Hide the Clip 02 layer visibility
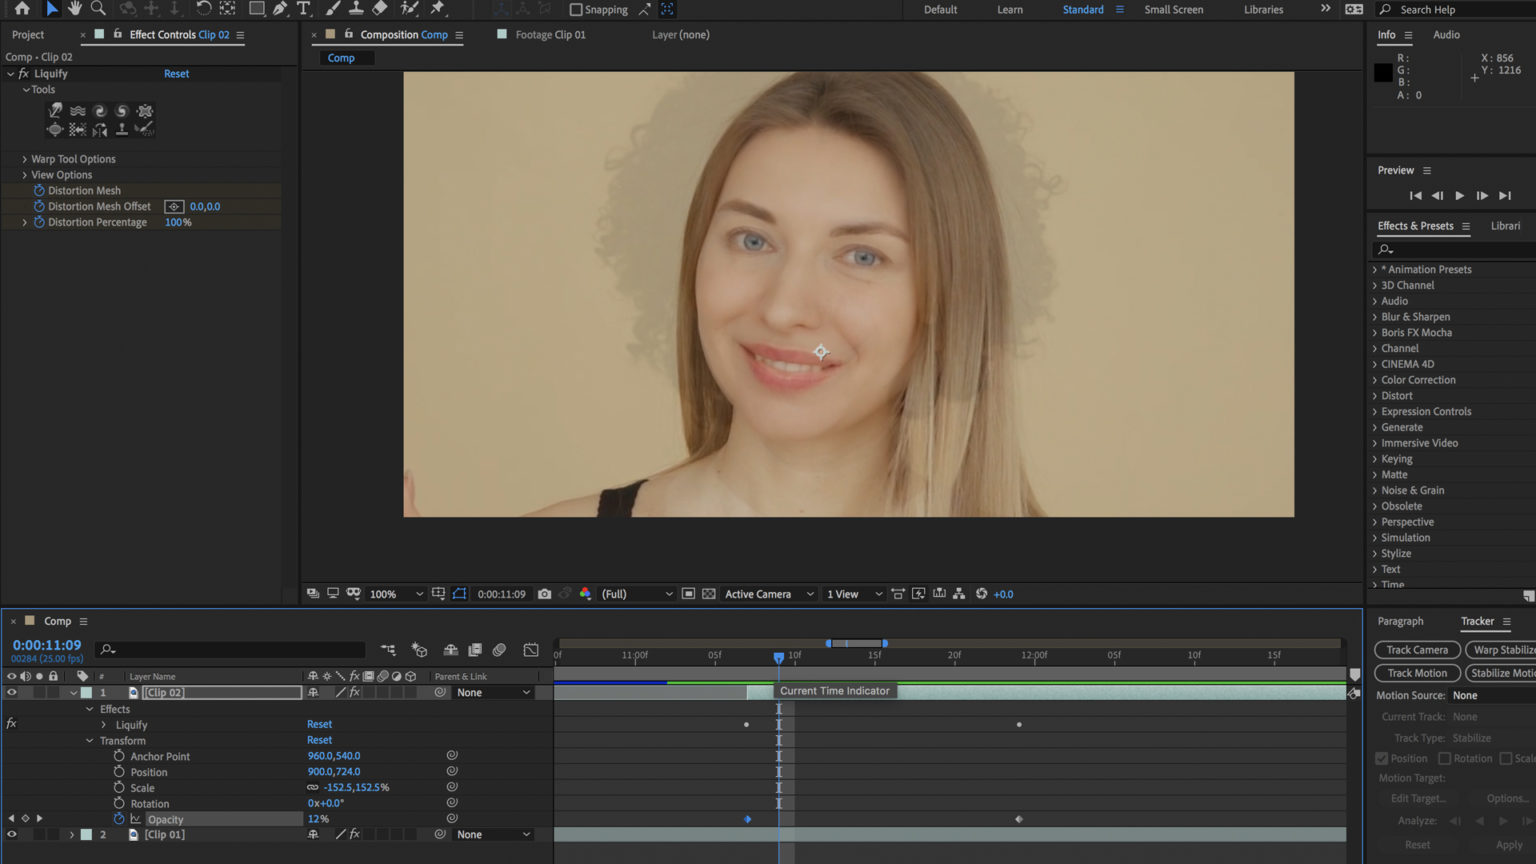This screenshot has width=1536, height=864. pos(10,692)
